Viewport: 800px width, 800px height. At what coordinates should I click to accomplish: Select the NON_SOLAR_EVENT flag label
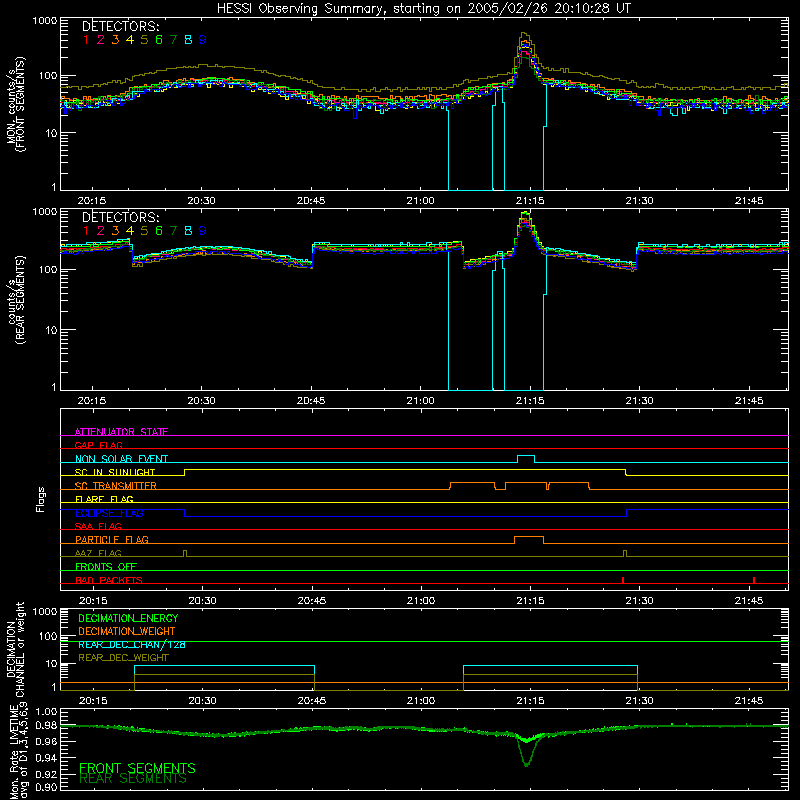click(121, 459)
